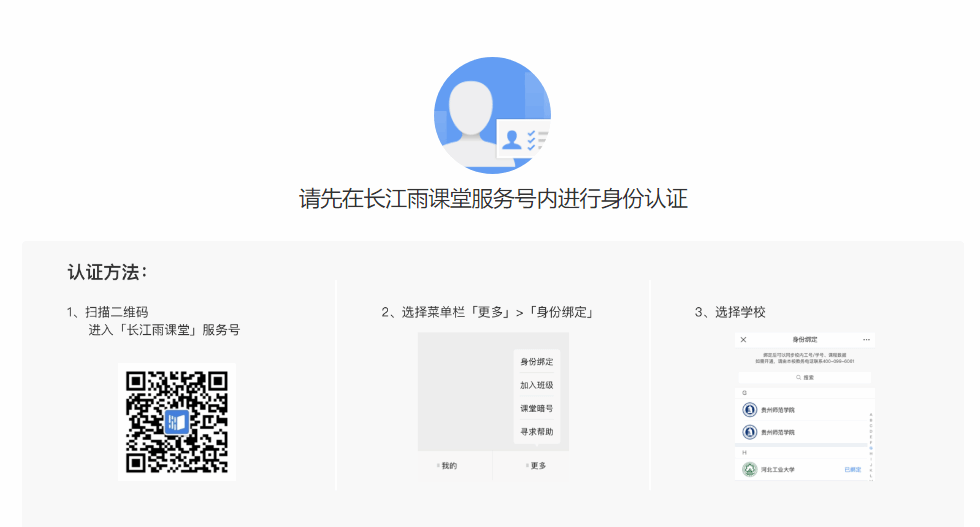Click the second 贵州师范学院 row name
This screenshot has width=980, height=527.
click(778, 433)
